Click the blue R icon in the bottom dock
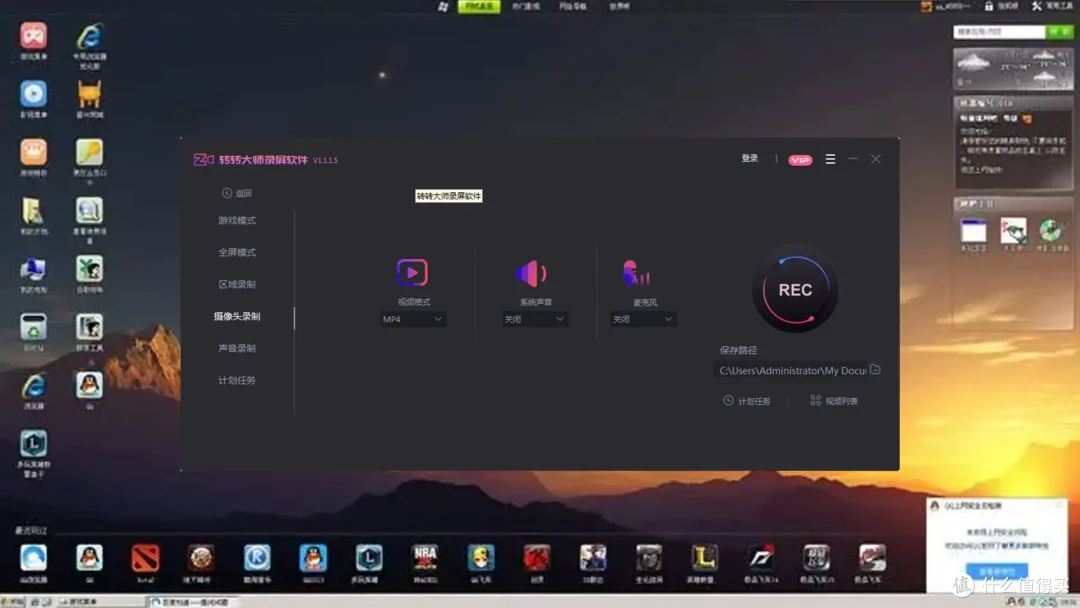 point(257,558)
